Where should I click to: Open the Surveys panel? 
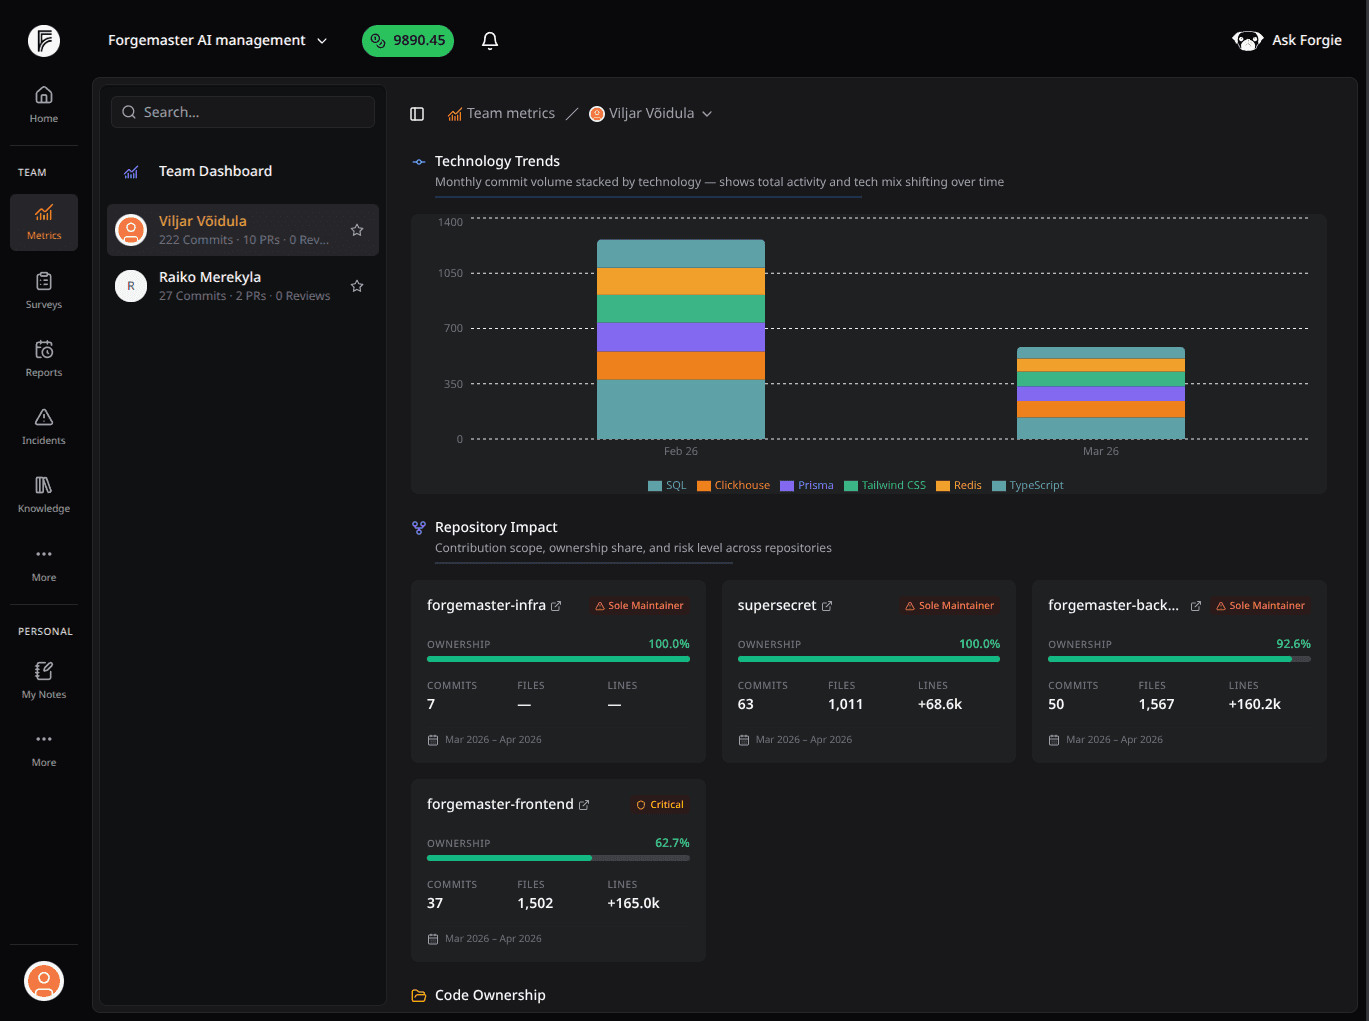click(43, 290)
